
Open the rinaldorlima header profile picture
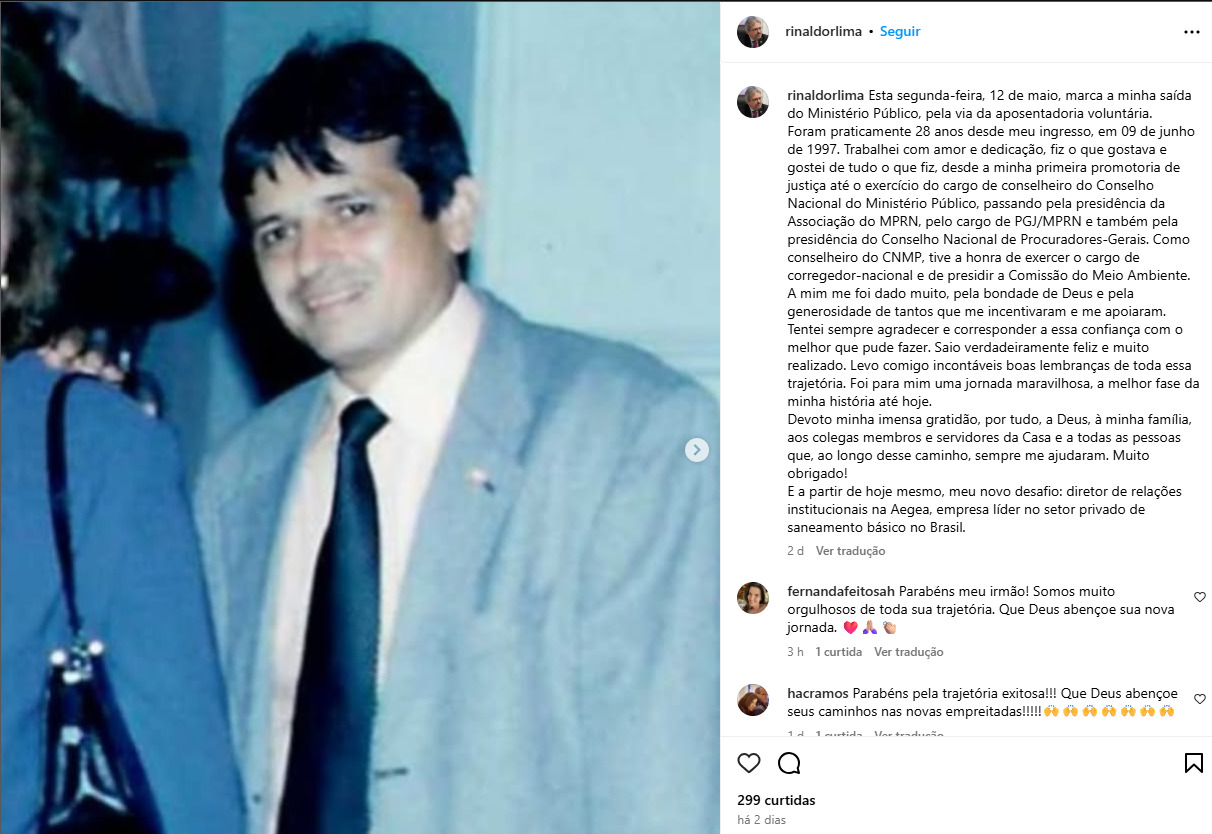[x=753, y=32]
